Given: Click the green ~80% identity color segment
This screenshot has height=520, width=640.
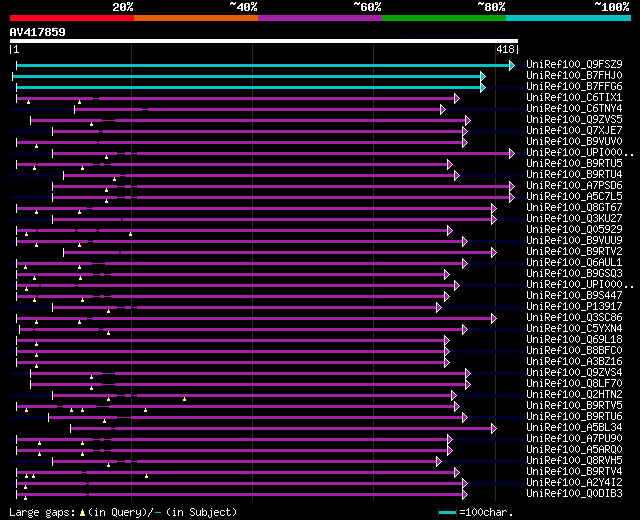Looking at the screenshot, I should (444, 18).
